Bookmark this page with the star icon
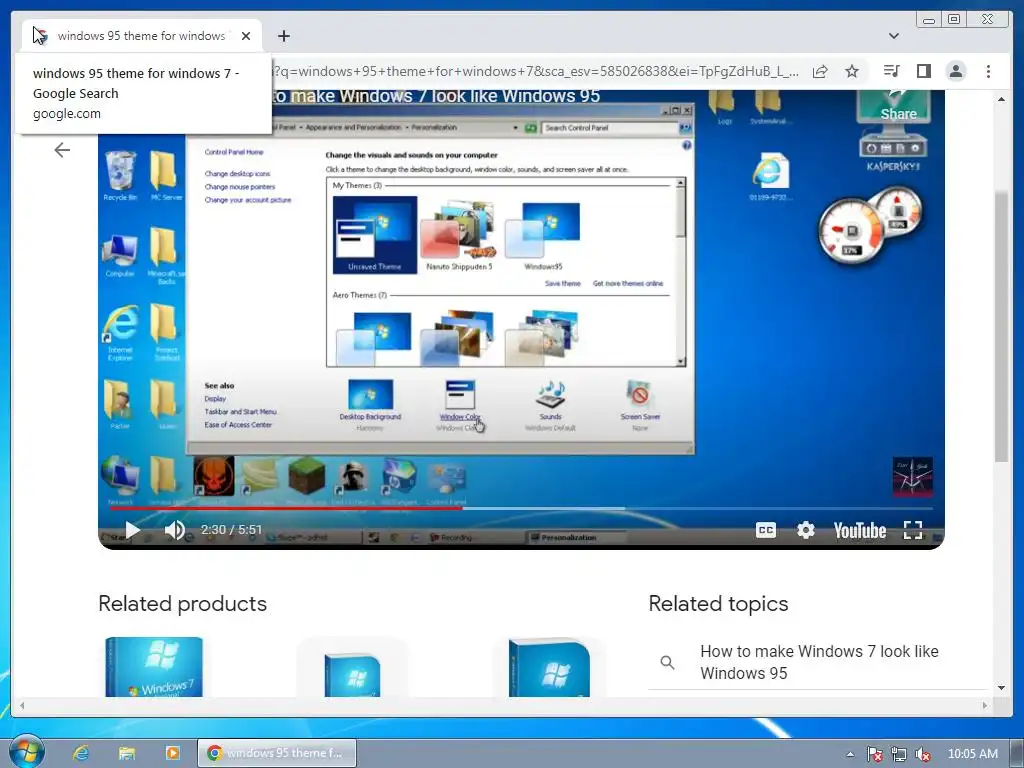The image size is (1024, 768). (x=852, y=71)
